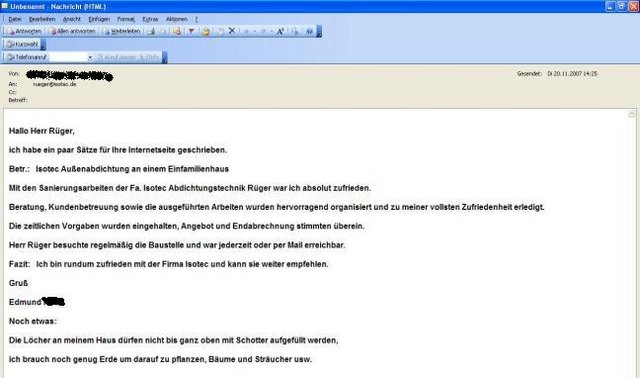Minimize the message window

click(x=610, y=6)
